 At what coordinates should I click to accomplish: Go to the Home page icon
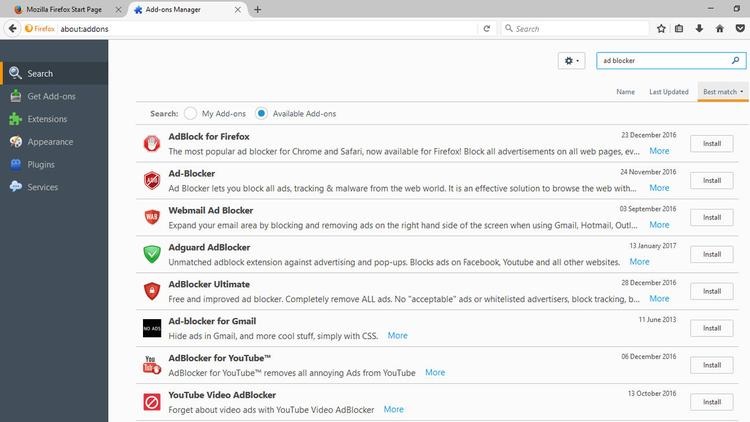pos(719,29)
